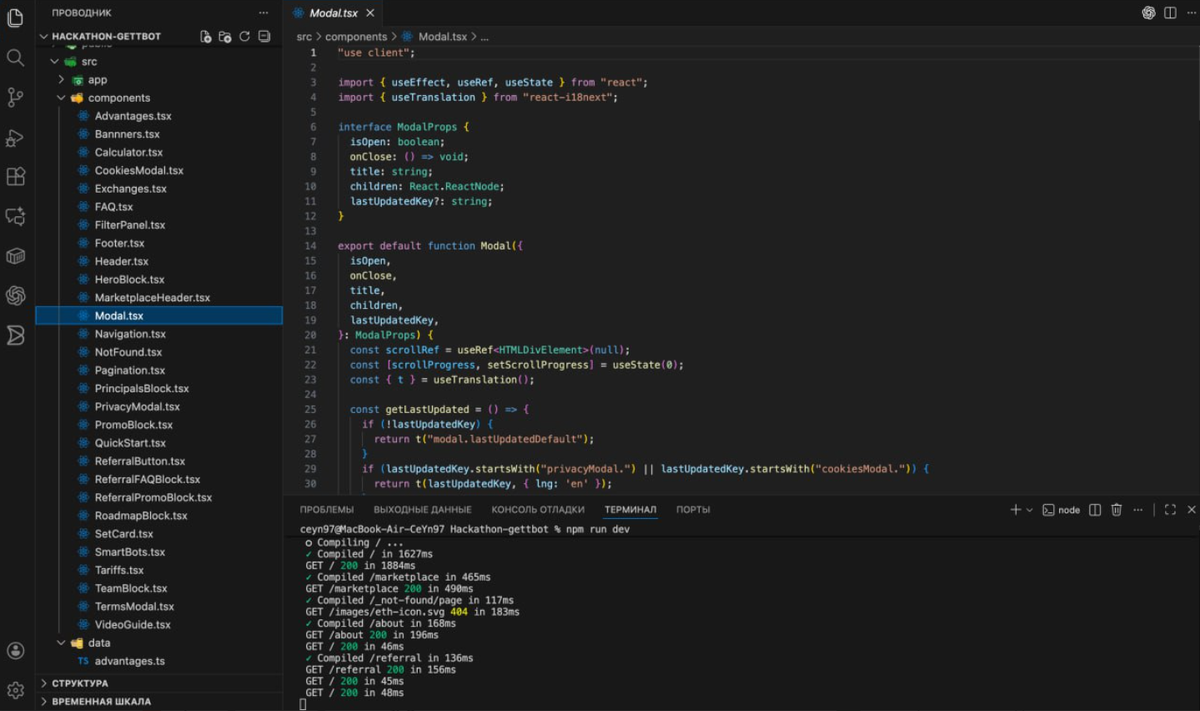This screenshot has width=1200, height=711.
Task: Open PrivacyModal.tsx in the explorer
Action: click(x=137, y=407)
